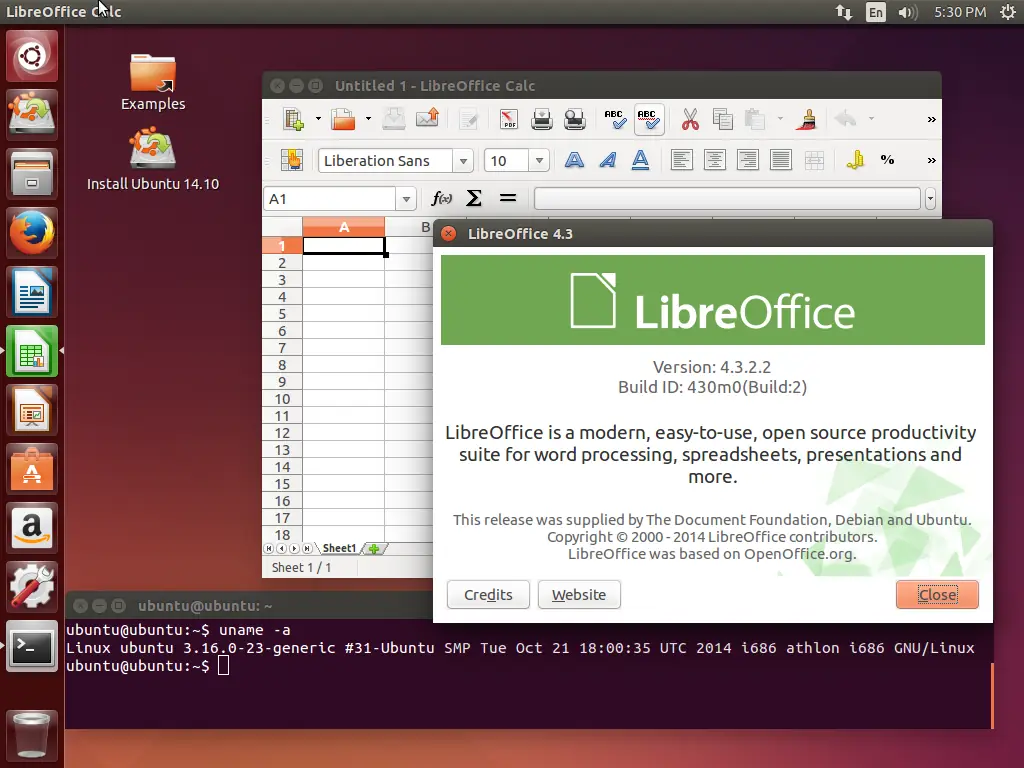Click the Open file folder icon
Viewport: 1024px width, 768px height.
click(x=343, y=119)
